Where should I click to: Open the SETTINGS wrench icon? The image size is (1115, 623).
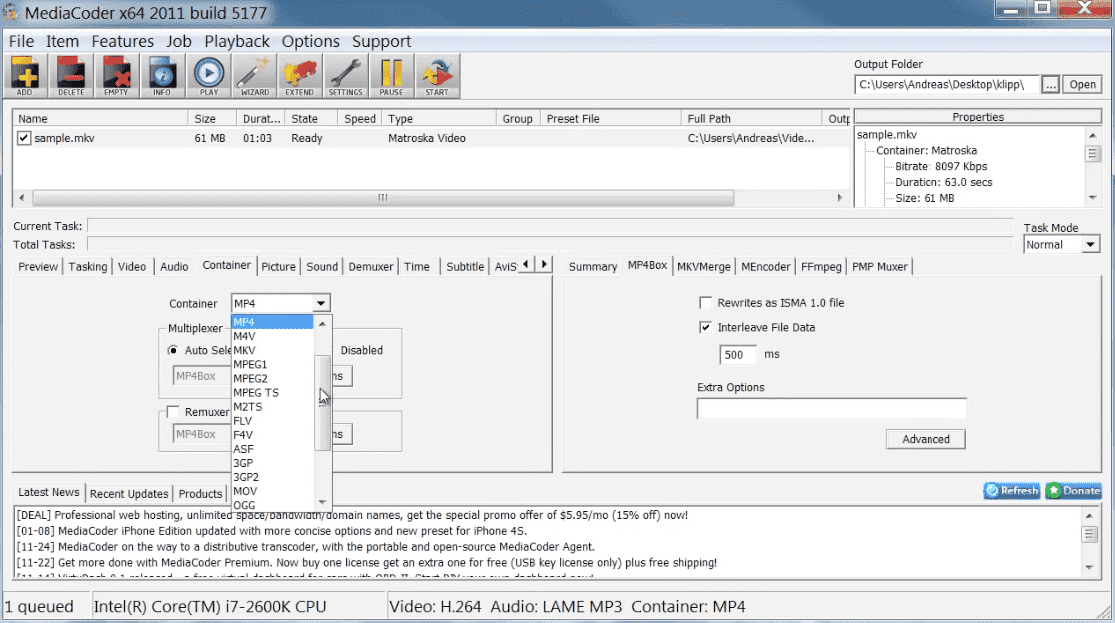pos(346,74)
